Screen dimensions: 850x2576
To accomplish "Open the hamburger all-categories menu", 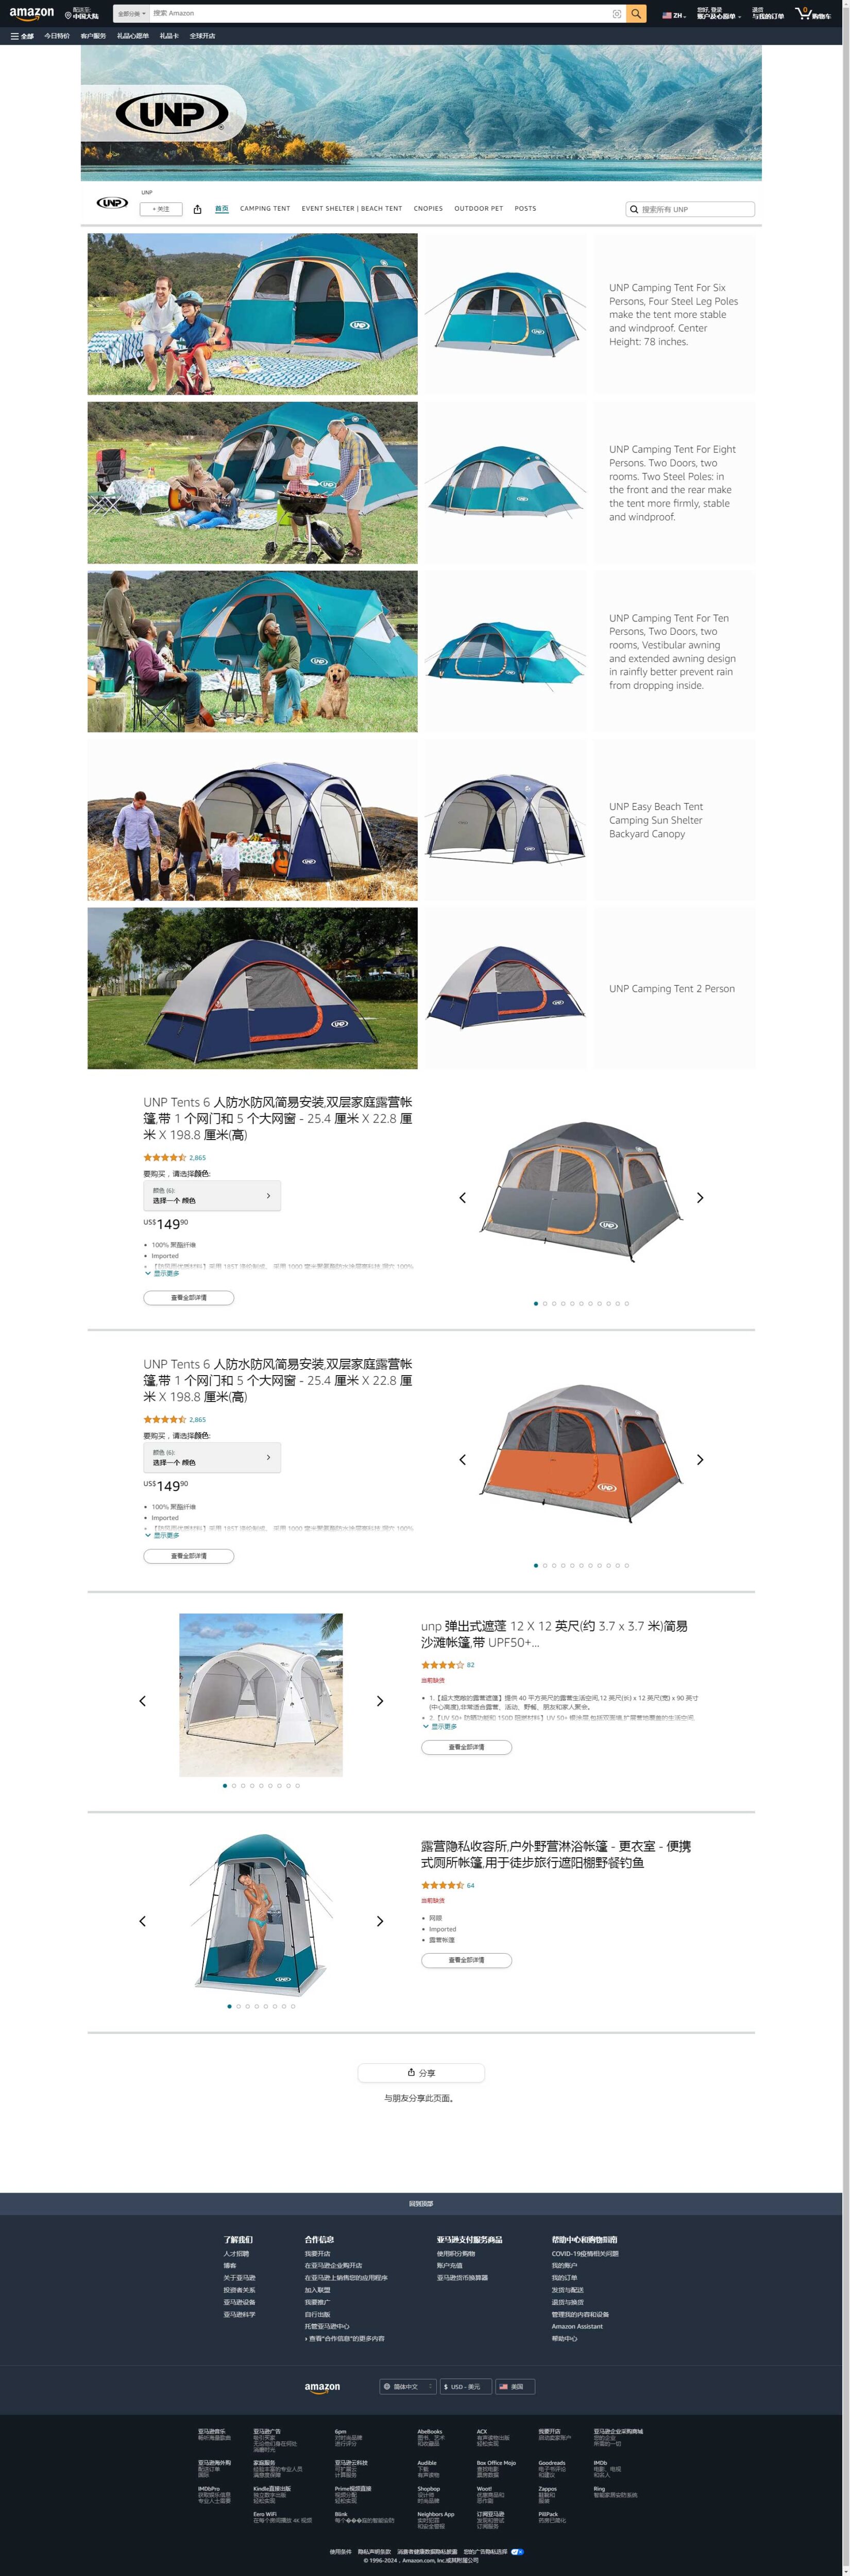I will (21, 36).
